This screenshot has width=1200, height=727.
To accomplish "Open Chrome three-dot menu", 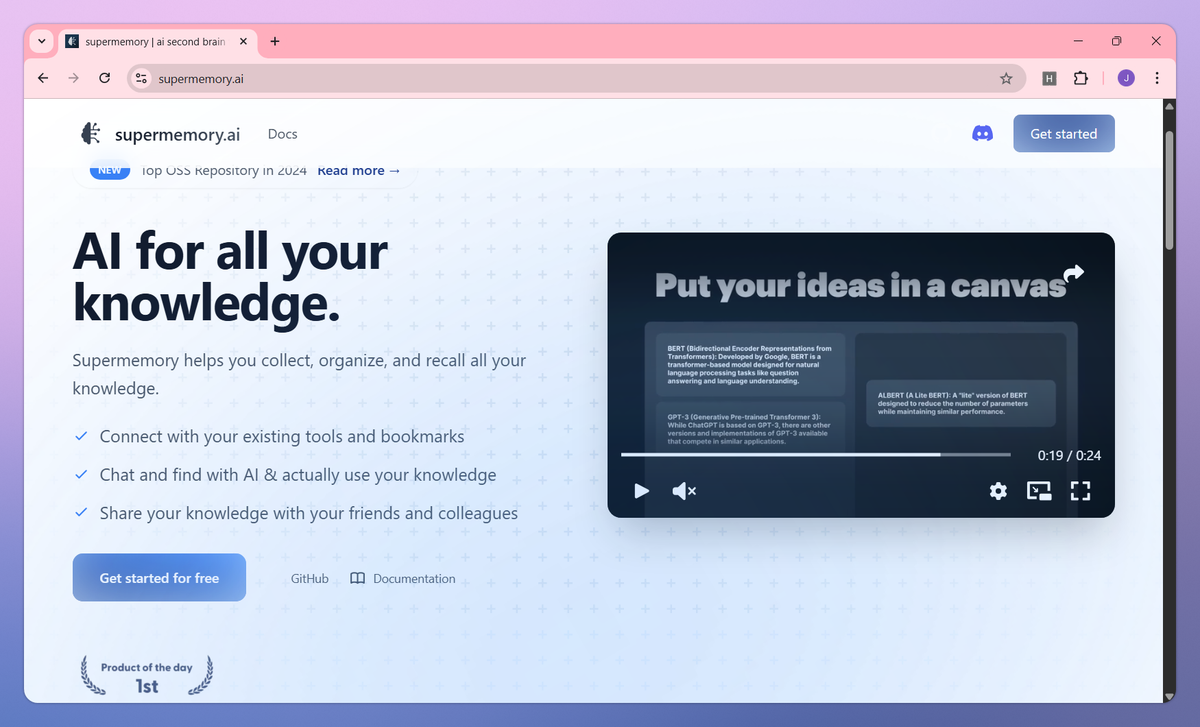I will click(1157, 78).
